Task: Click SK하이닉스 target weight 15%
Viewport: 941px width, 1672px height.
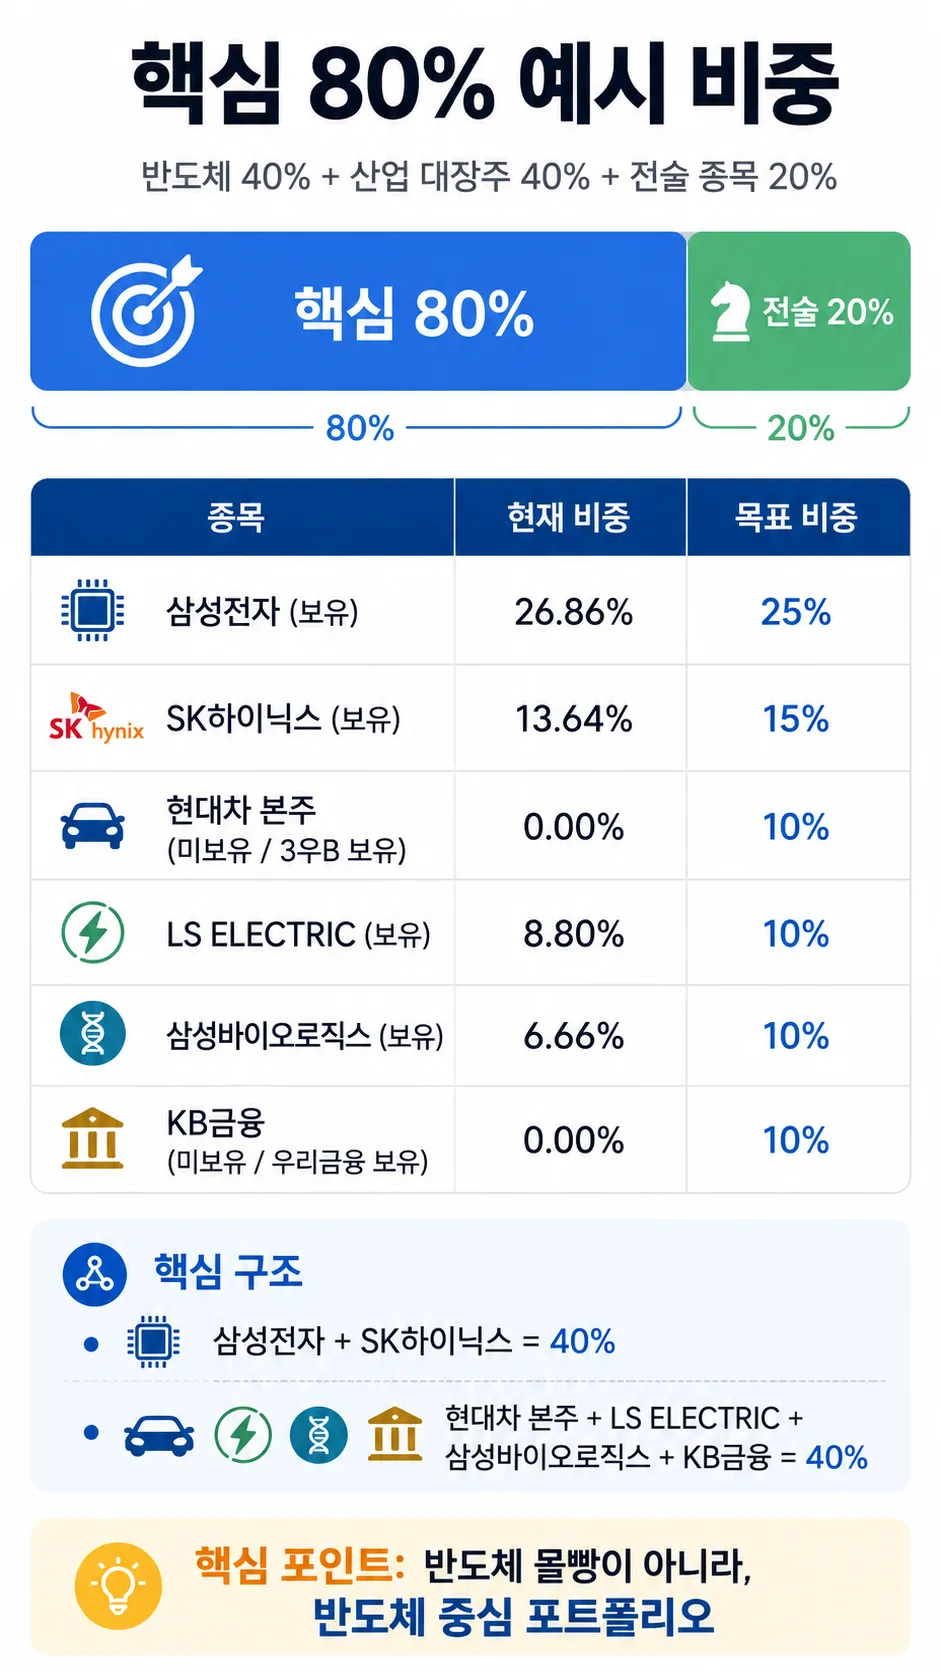Action: pos(796,718)
